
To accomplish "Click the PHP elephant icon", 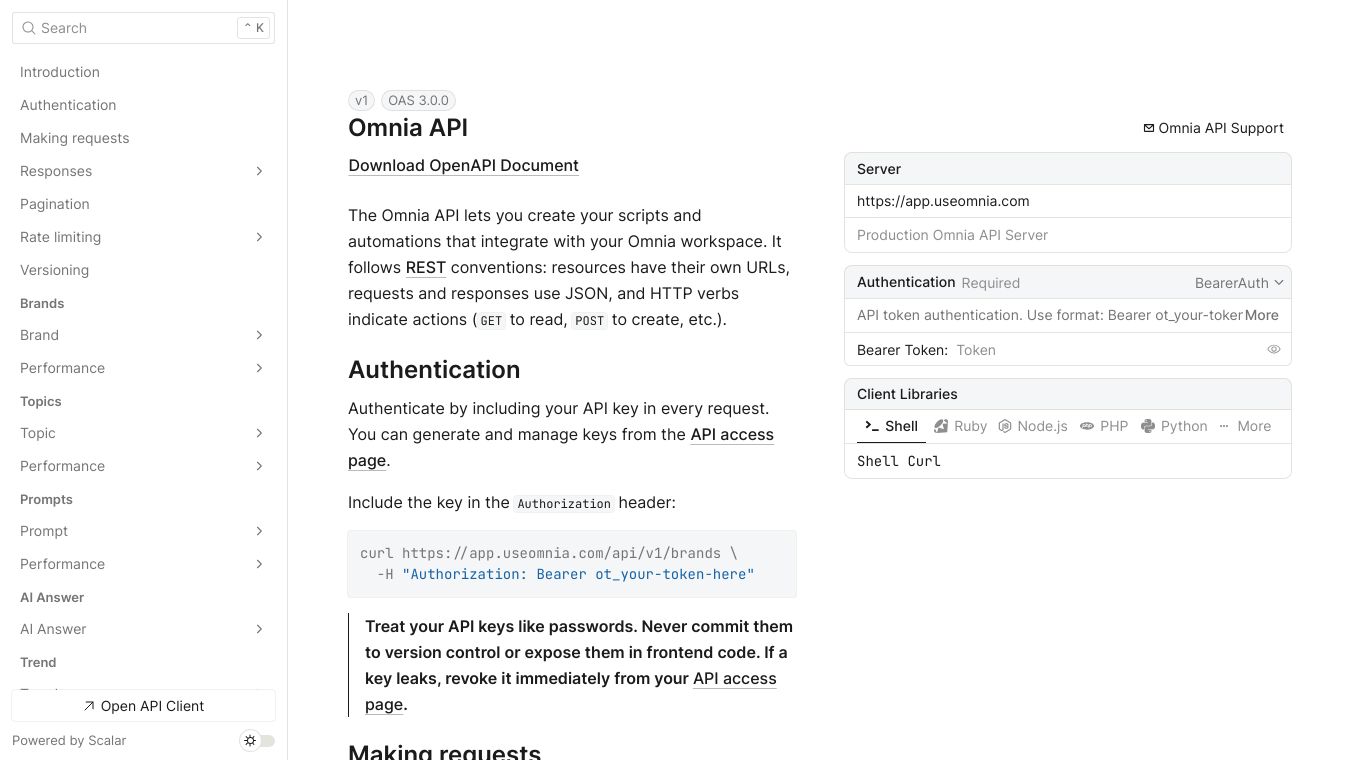I will pyautogui.click(x=1087, y=426).
